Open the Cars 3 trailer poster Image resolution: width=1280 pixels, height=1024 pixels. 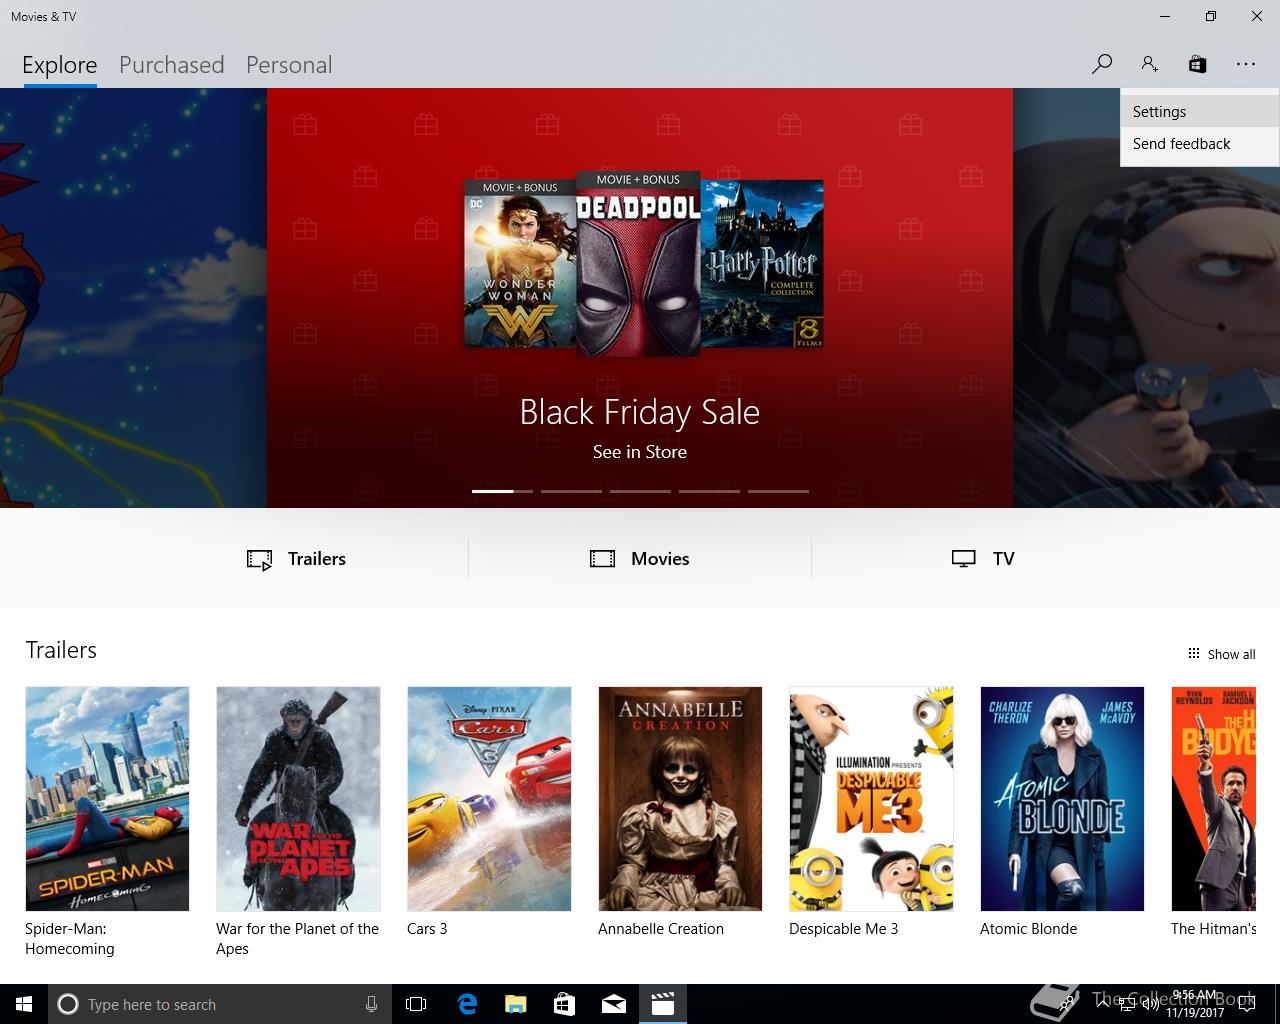(489, 798)
